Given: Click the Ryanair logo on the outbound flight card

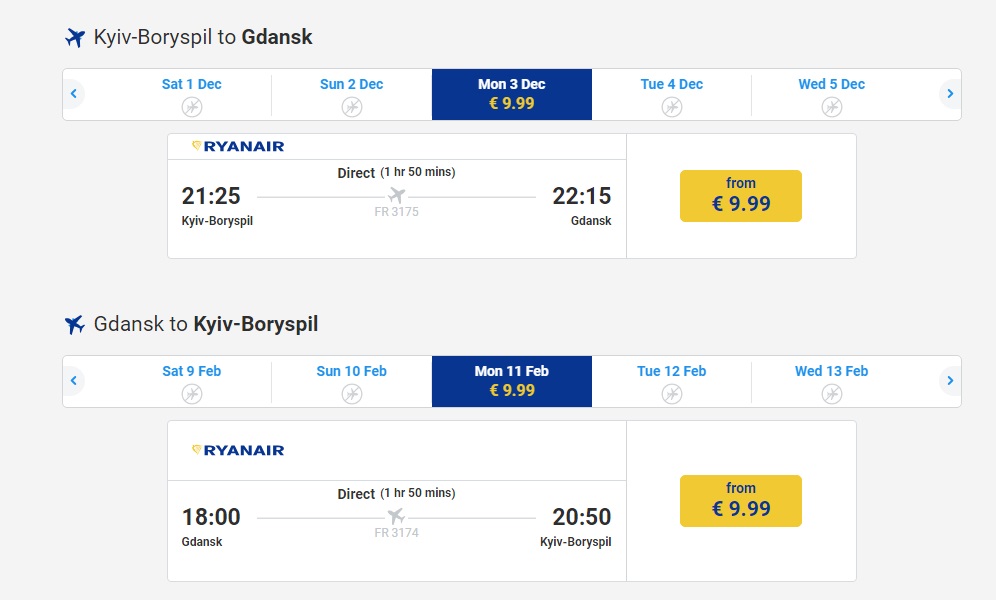Looking at the screenshot, I should (x=238, y=146).
